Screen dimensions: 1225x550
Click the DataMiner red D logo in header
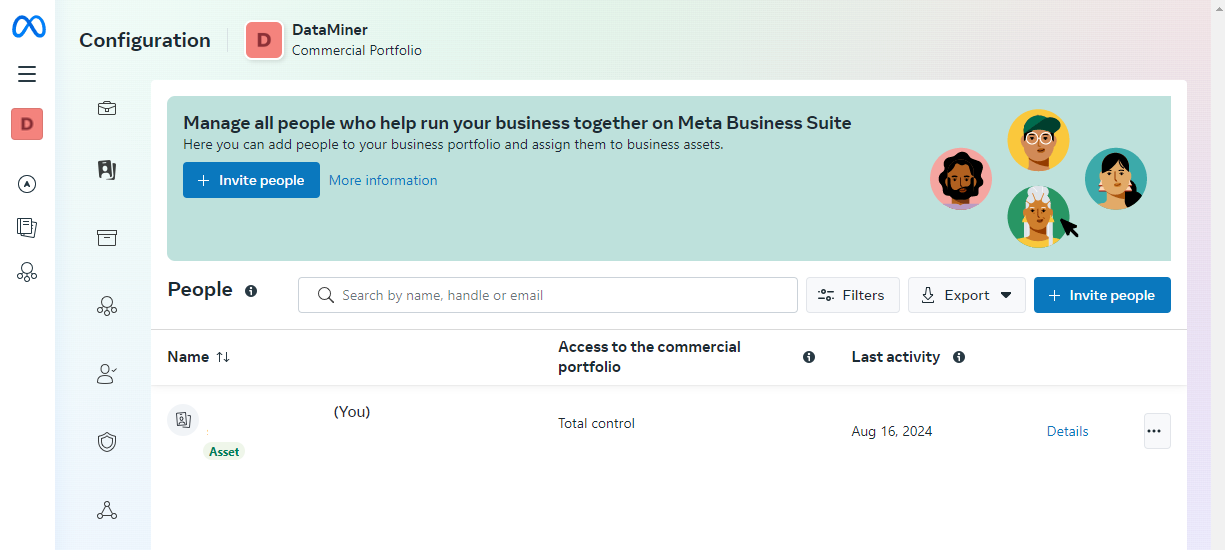tap(264, 40)
